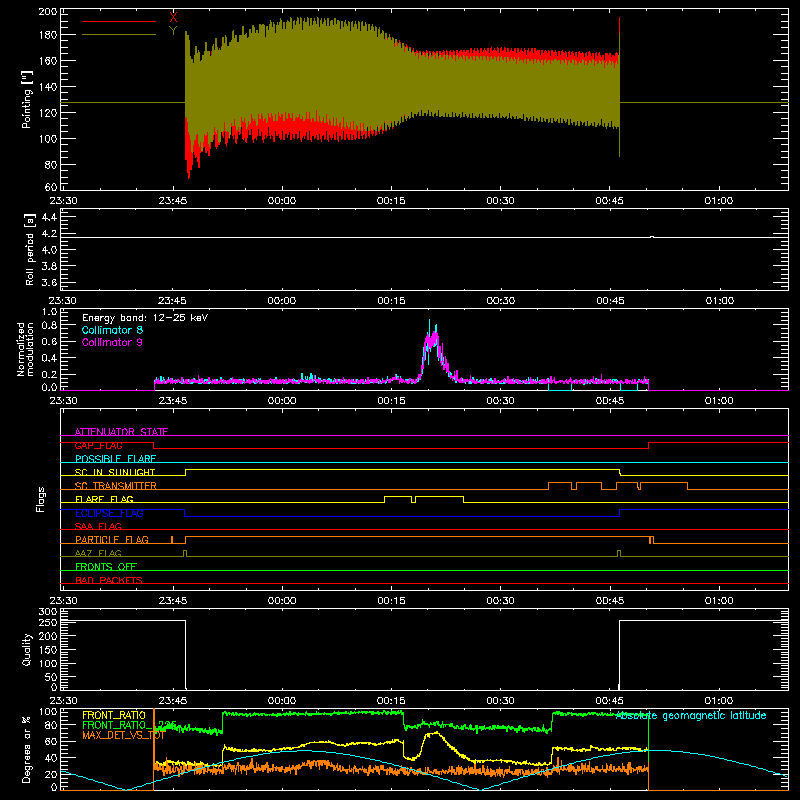Click the red X legend label

173,18
